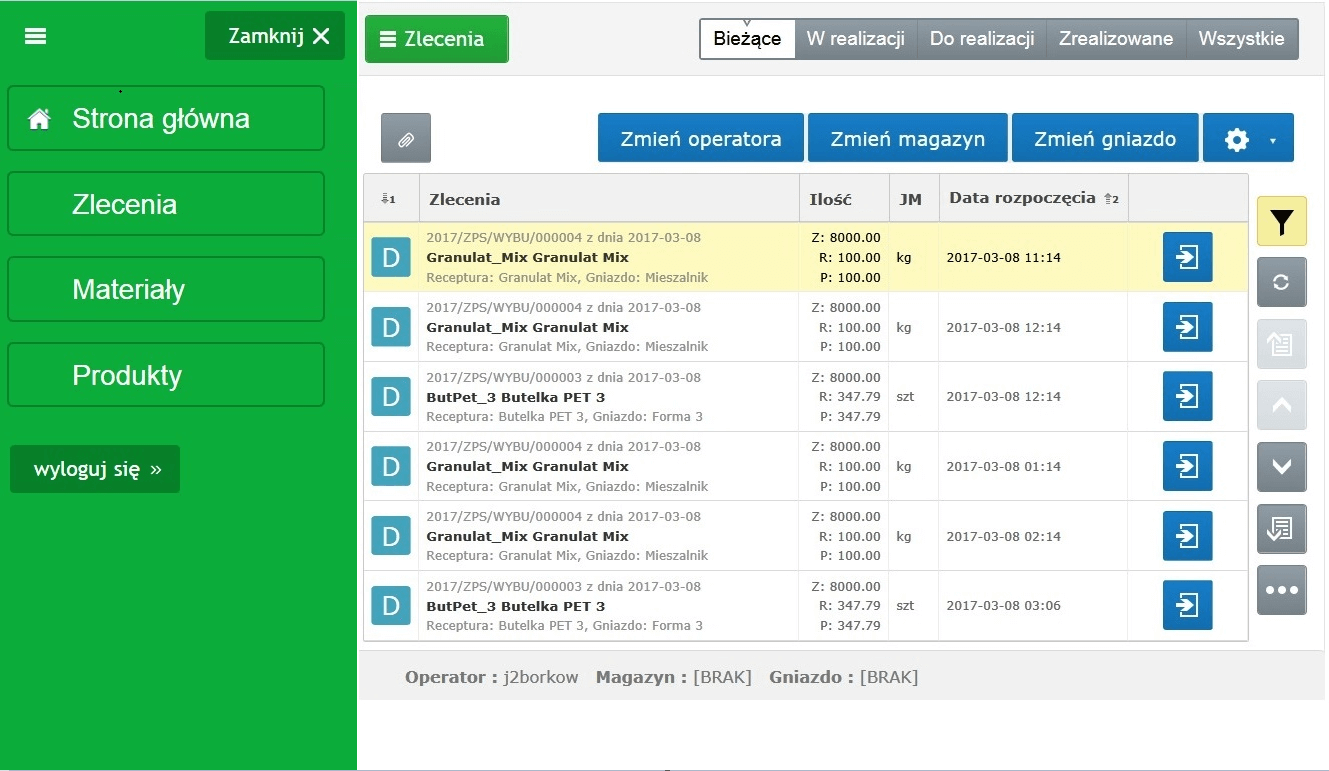This screenshot has width=1329, height=771.
Task: Click D icon of the 03:06 order
Action: click(x=391, y=606)
